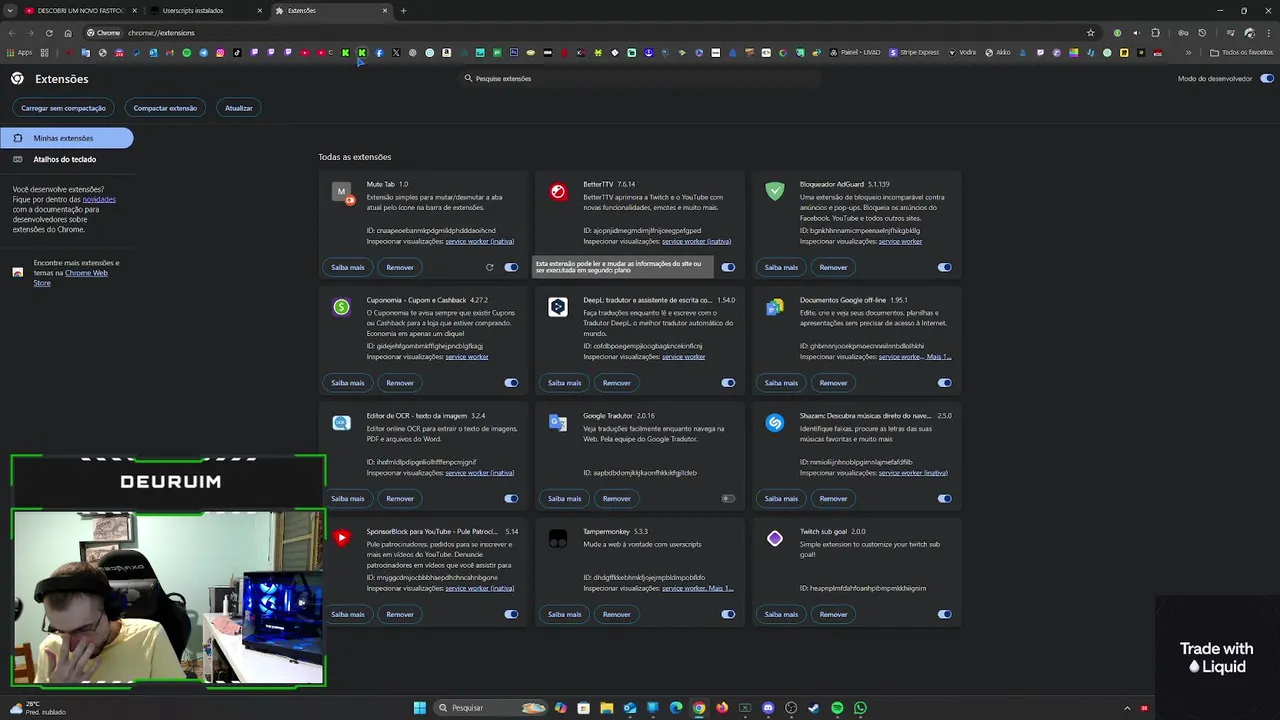This screenshot has height=720, width=1280.
Task: Click Carregar sem compactação button
Action: coord(63,108)
